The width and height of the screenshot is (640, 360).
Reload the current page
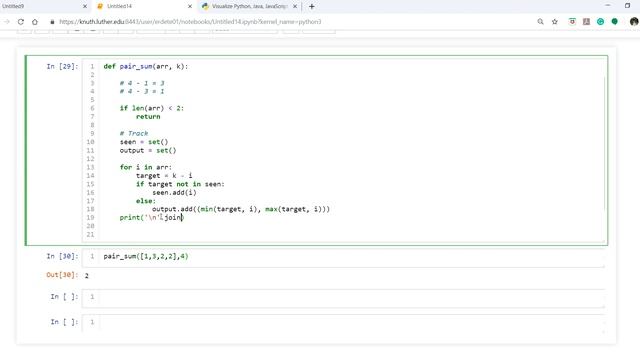point(20,22)
